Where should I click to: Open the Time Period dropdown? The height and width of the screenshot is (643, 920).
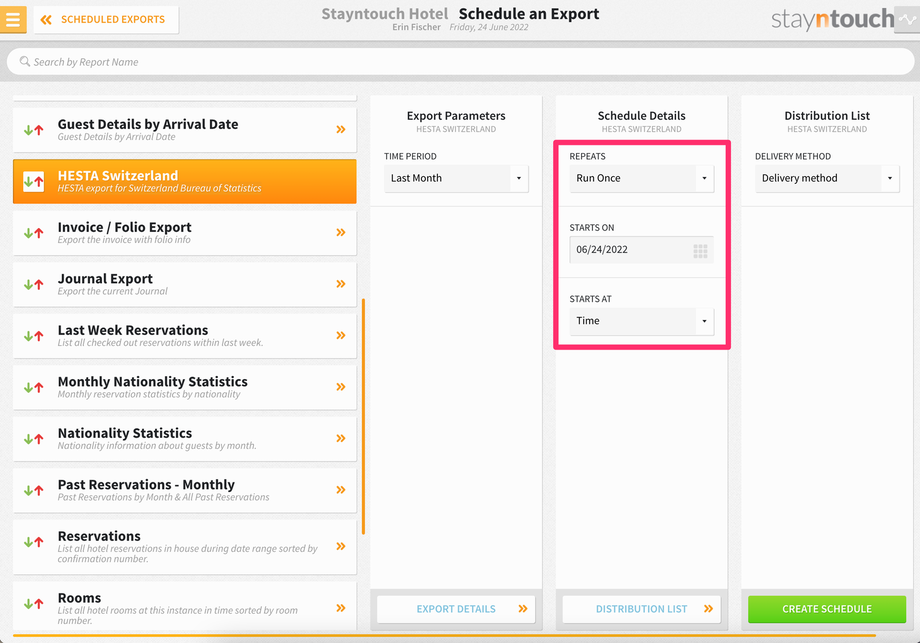click(x=456, y=178)
